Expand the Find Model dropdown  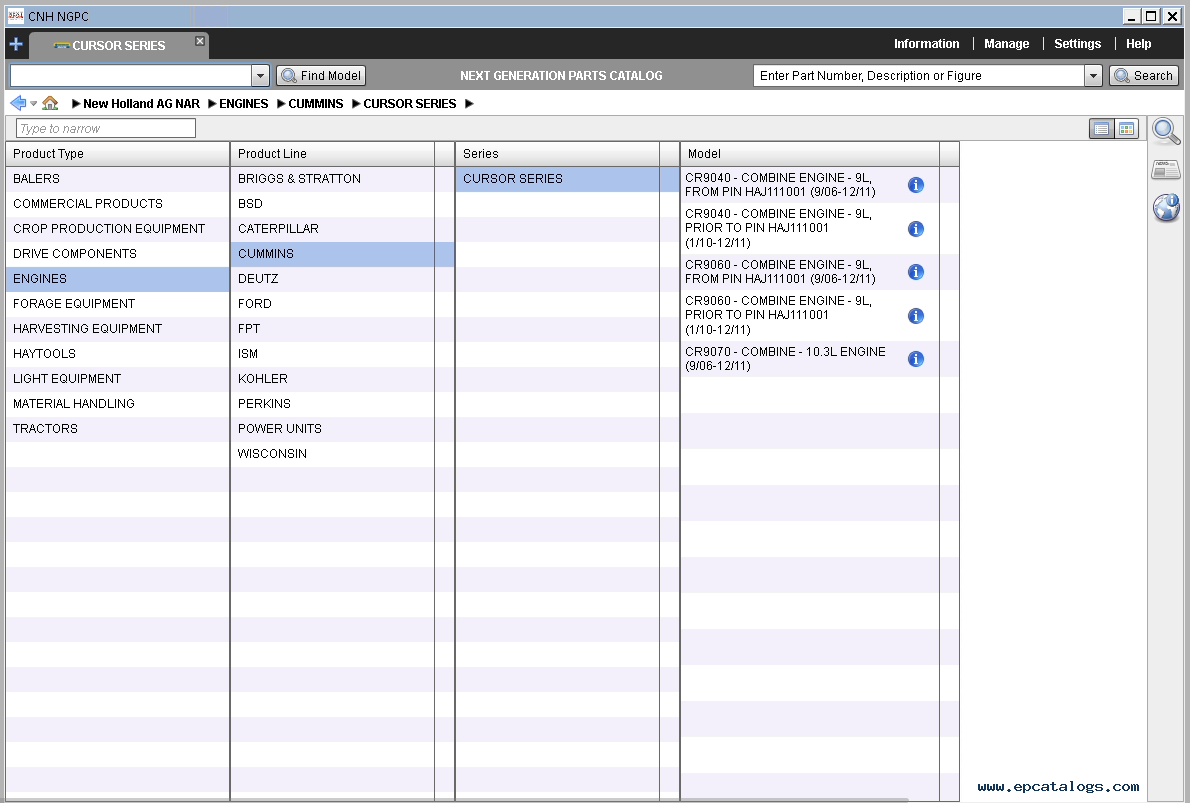pyautogui.click(x=260, y=76)
